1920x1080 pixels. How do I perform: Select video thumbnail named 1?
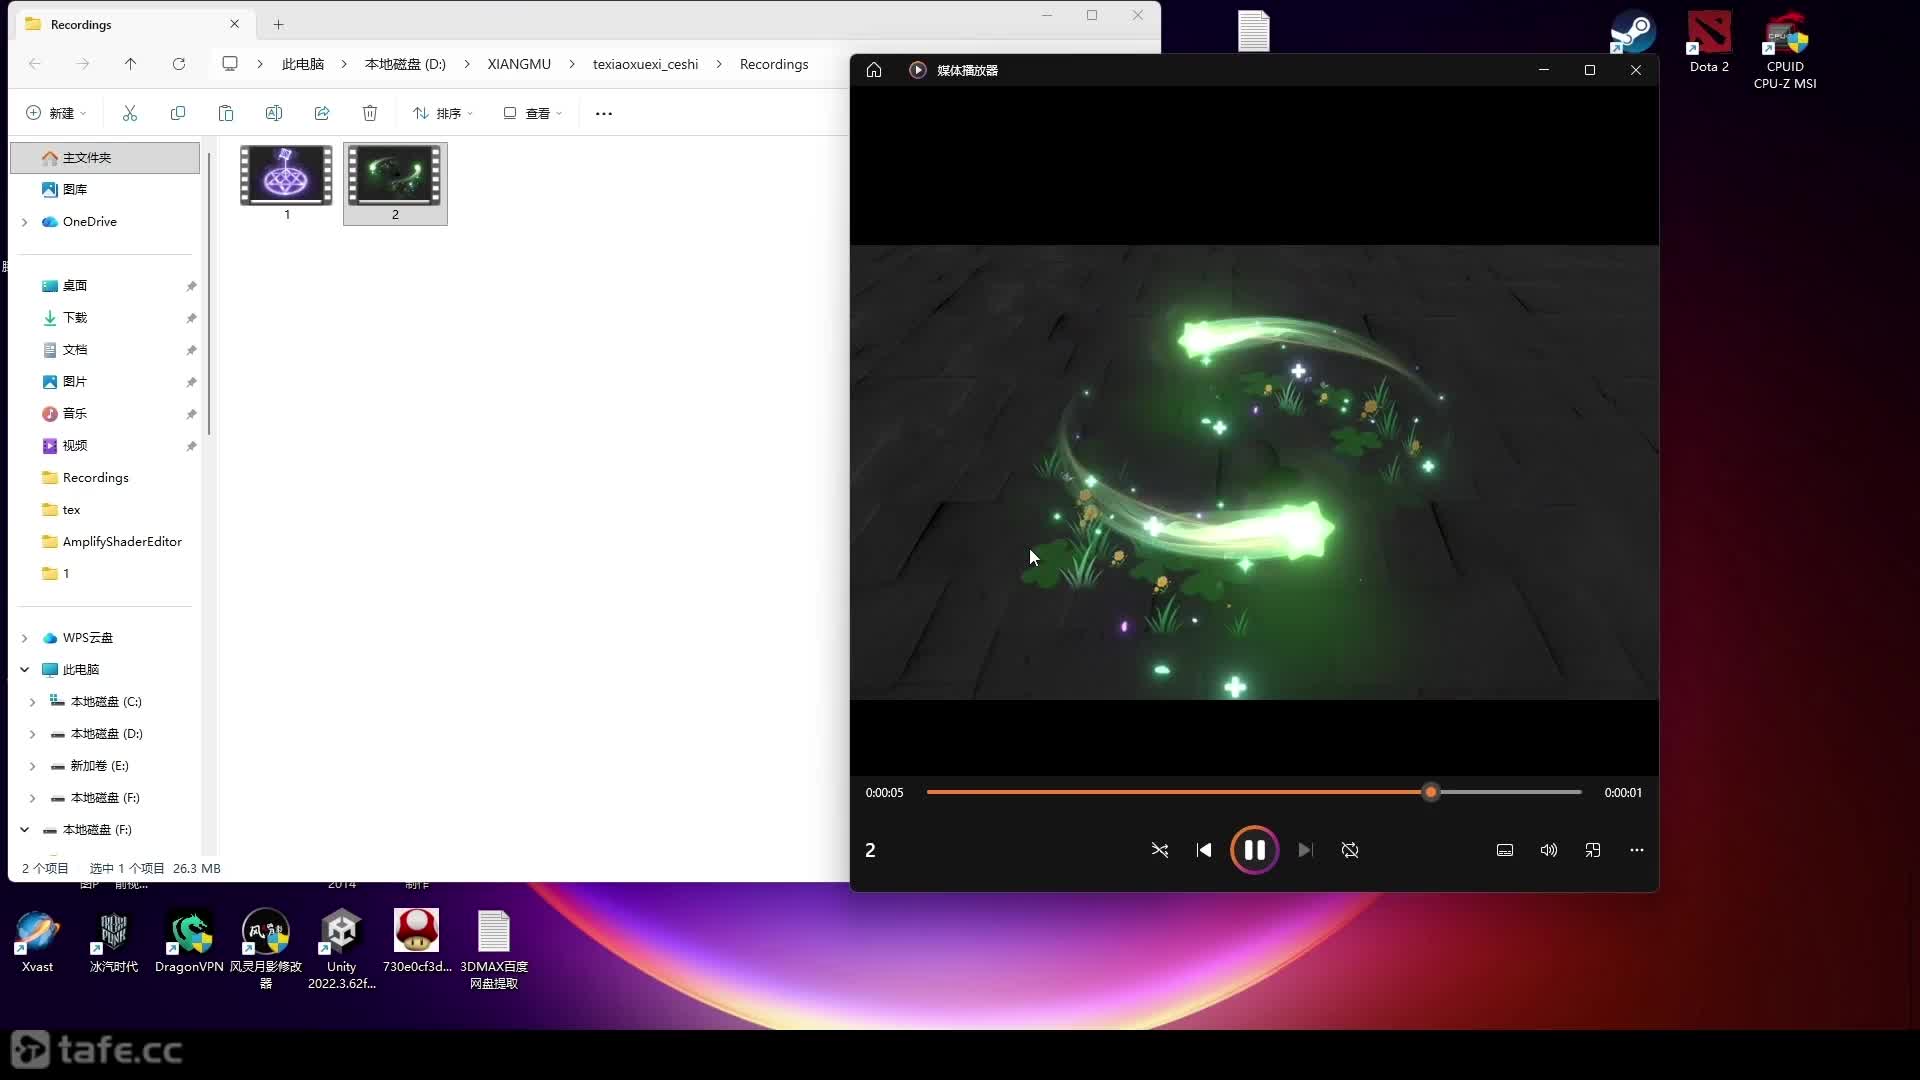click(286, 183)
